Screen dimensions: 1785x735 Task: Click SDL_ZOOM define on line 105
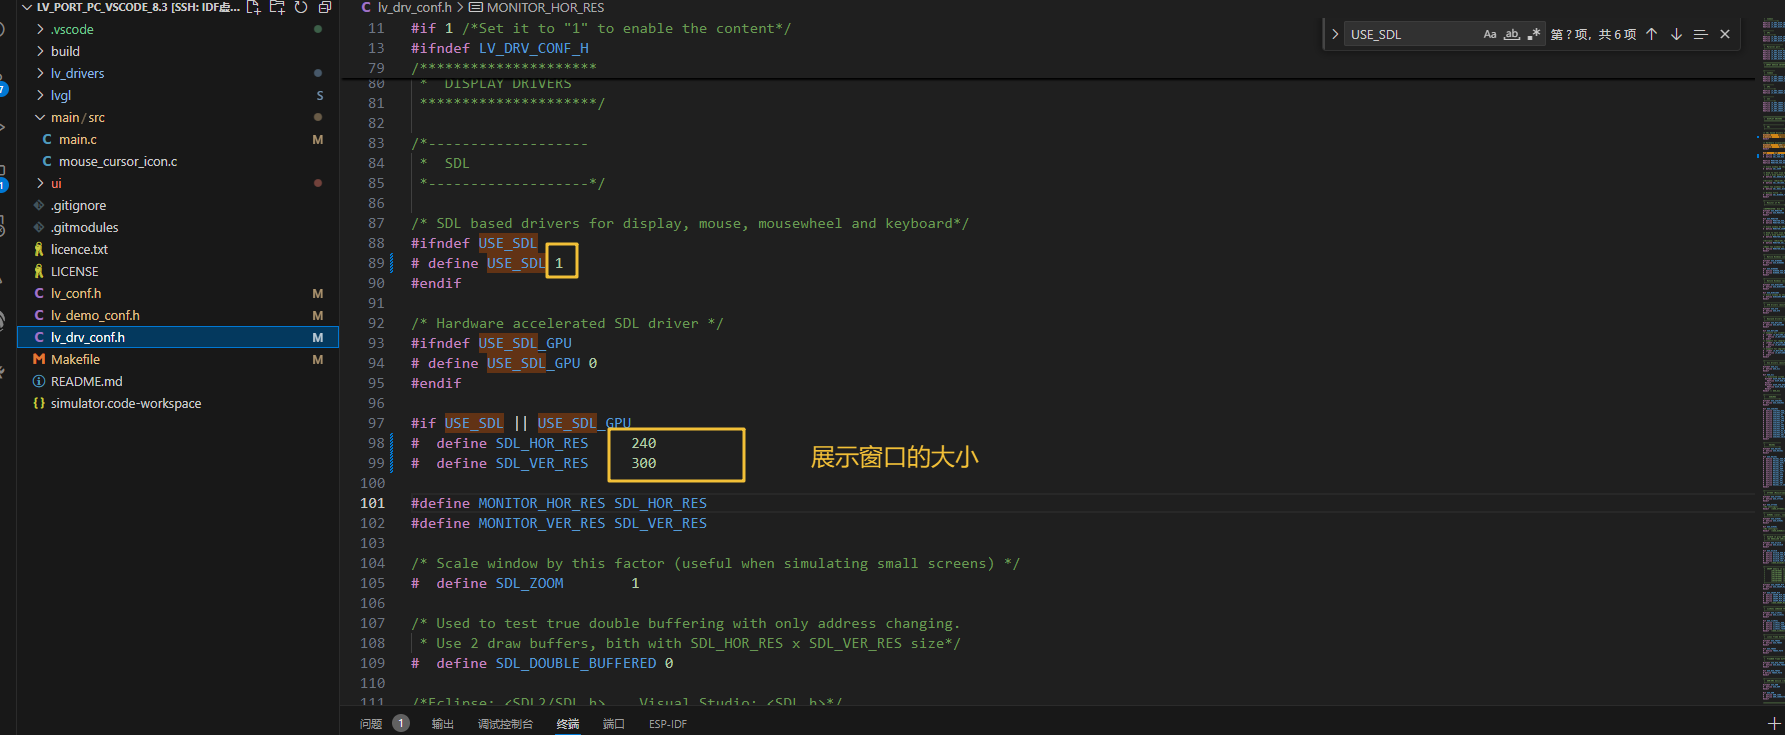click(529, 583)
